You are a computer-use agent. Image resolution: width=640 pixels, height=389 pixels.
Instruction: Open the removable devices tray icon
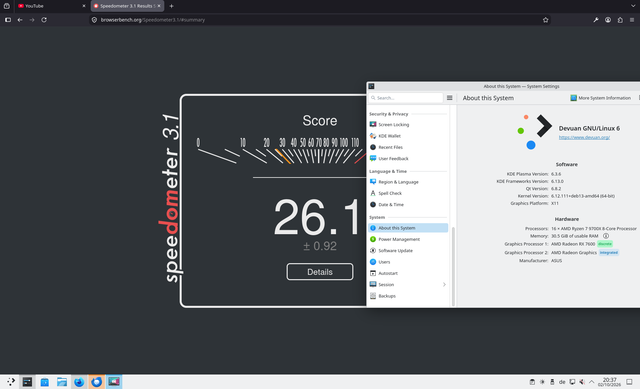[x=552, y=382]
